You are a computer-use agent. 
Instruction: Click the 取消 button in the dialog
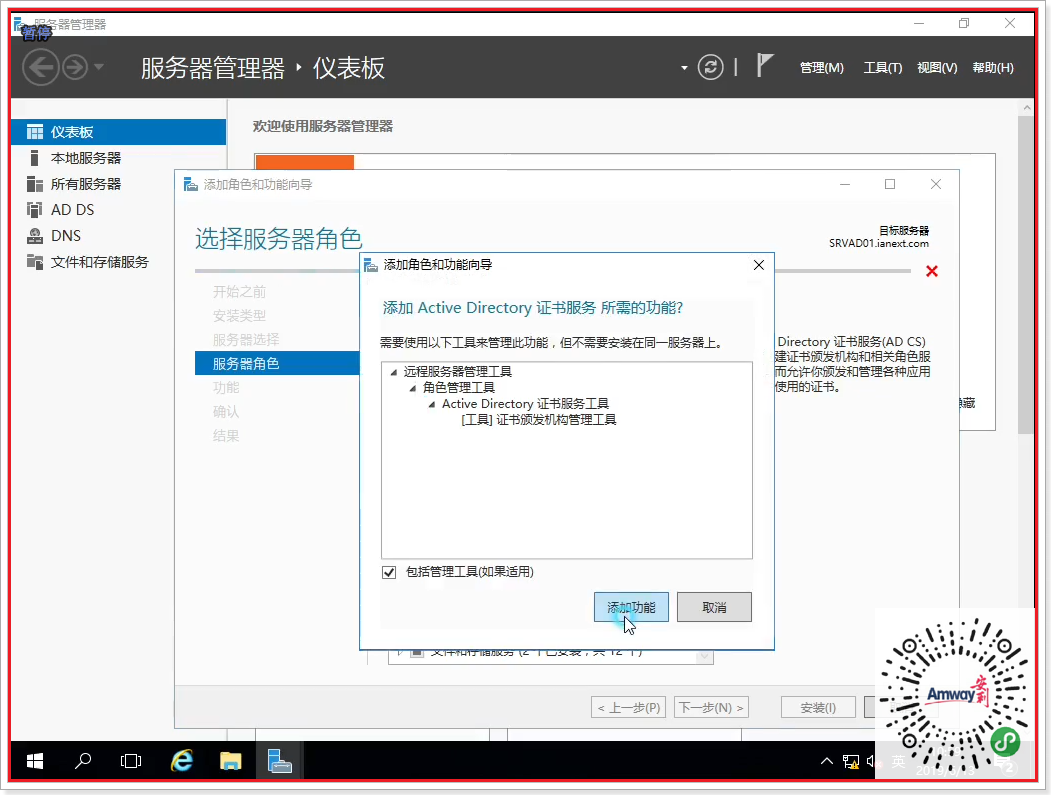coord(714,607)
